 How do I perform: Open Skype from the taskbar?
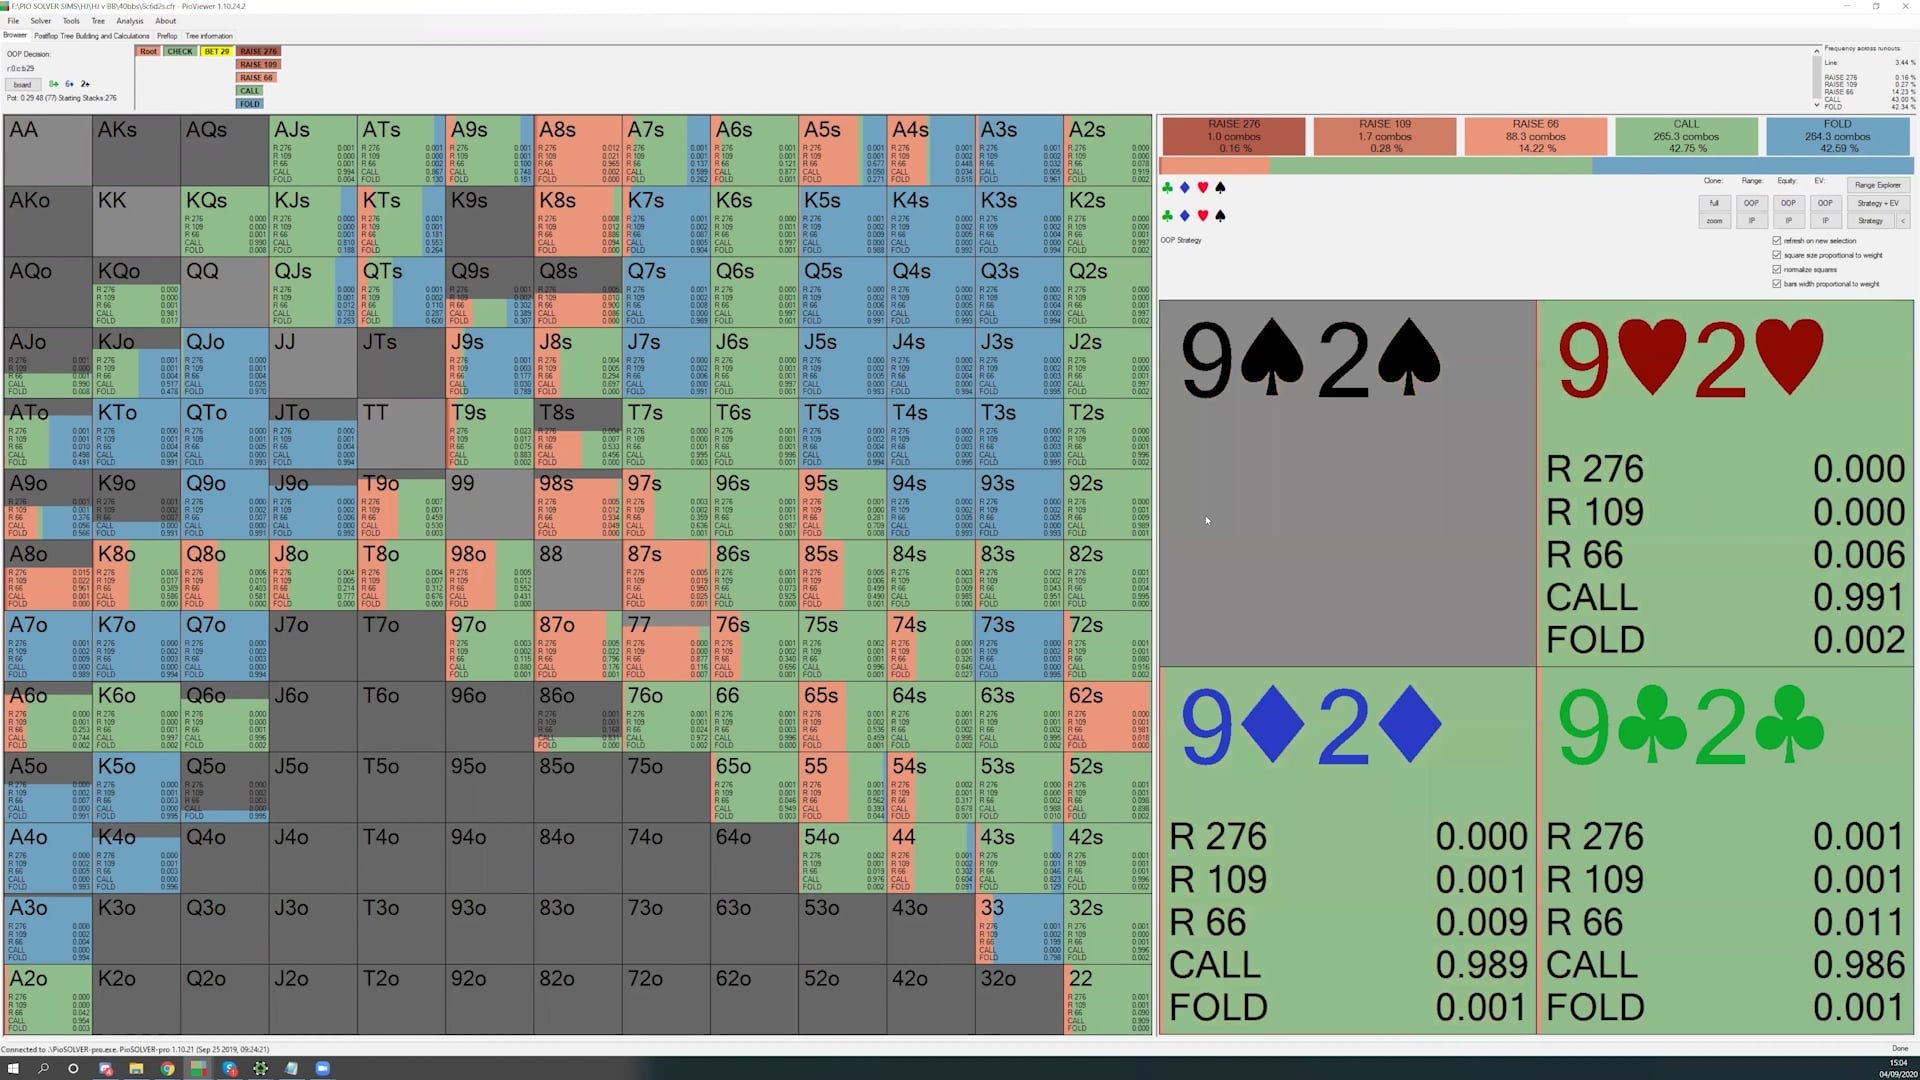(230, 1069)
